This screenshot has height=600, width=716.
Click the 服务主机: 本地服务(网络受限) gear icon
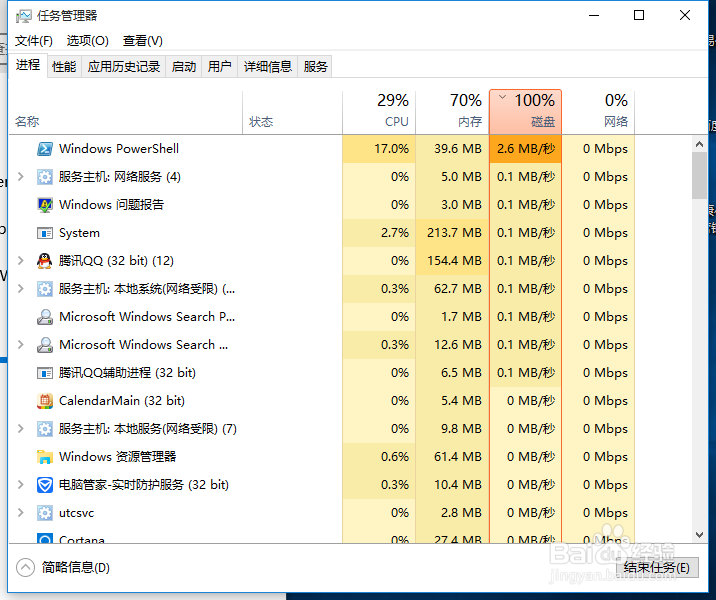coord(45,429)
